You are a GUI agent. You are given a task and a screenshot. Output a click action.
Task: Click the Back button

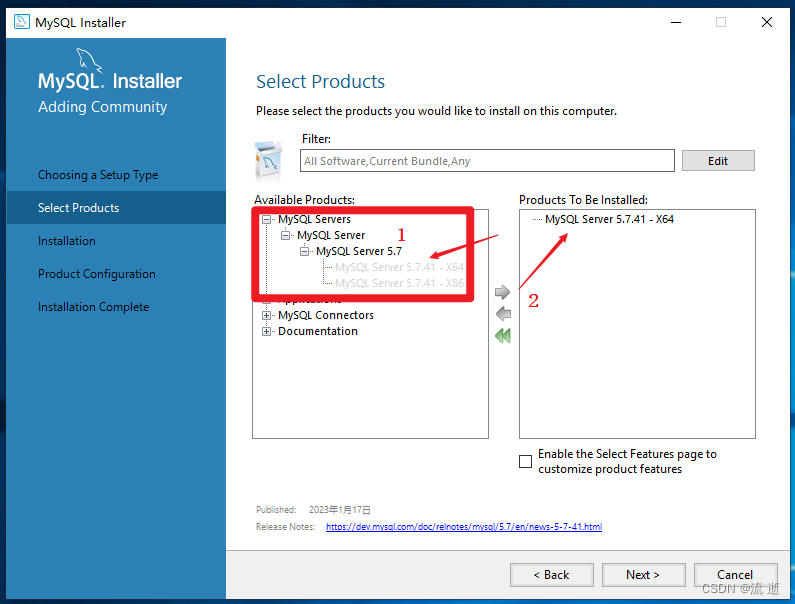coord(552,575)
